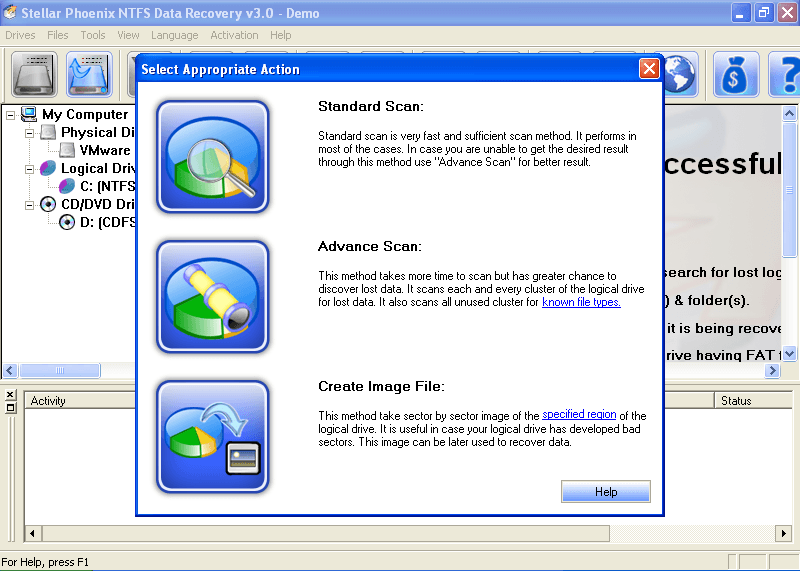Click right arrow of info pane horizontal scrollbar
The height and width of the screenshot is (571, 800).
(x=772, y=370)
